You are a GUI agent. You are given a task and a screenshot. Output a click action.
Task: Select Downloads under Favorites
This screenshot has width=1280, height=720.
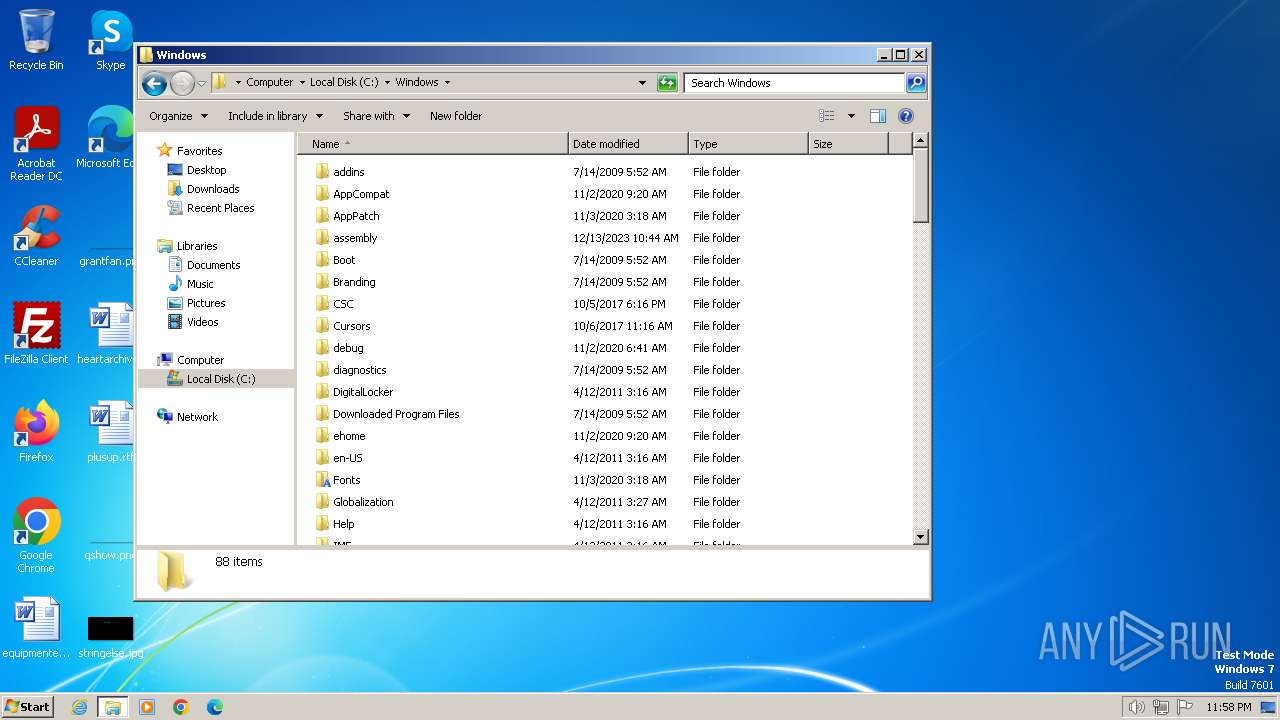(x=213, y=189)
